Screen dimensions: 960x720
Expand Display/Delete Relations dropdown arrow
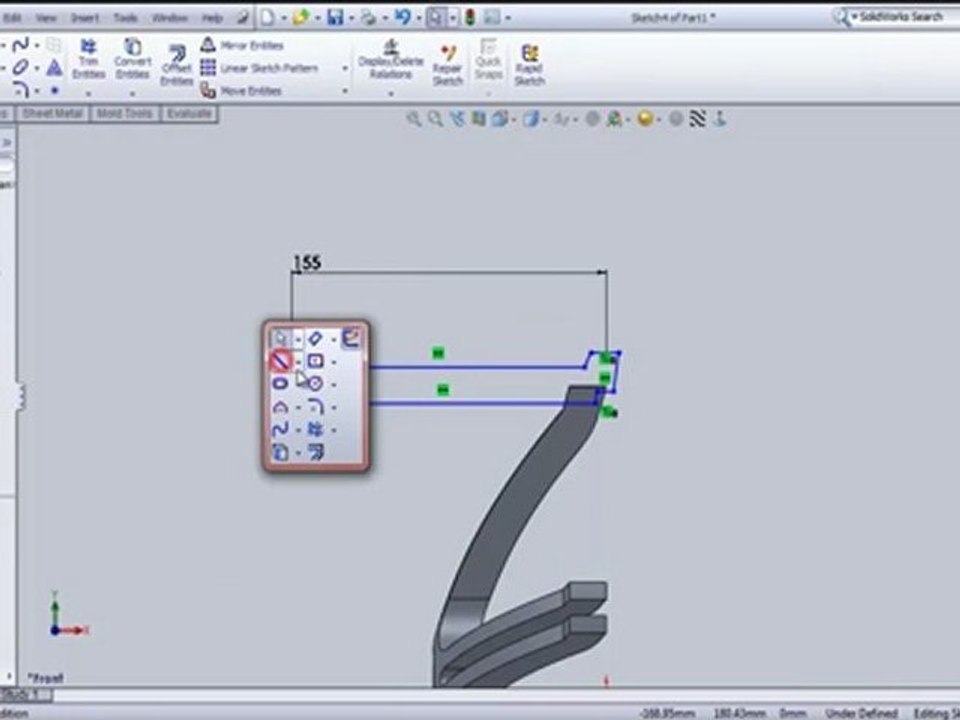click(x=391, y=94)
